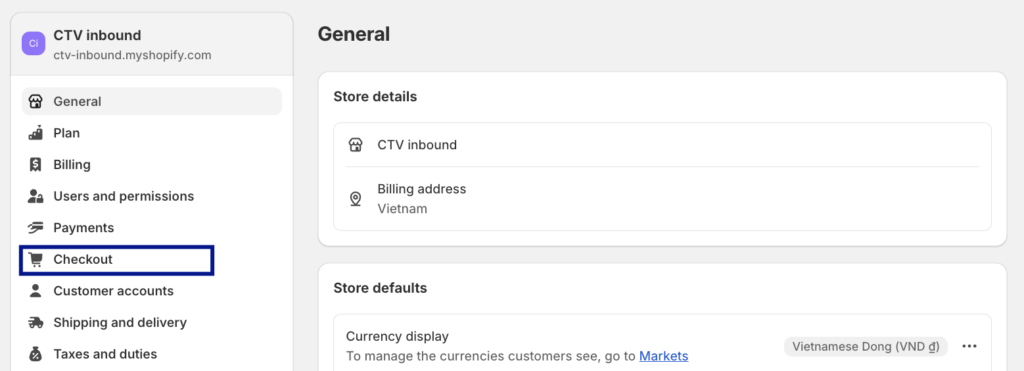Click the Users and permissions icon
Screen dimensions: 1024x371
35,196
